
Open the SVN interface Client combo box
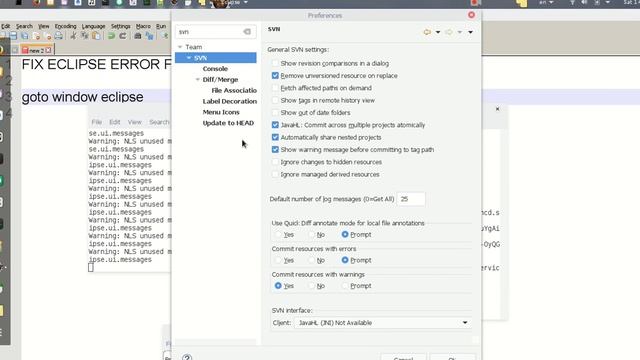click(382, 322)
